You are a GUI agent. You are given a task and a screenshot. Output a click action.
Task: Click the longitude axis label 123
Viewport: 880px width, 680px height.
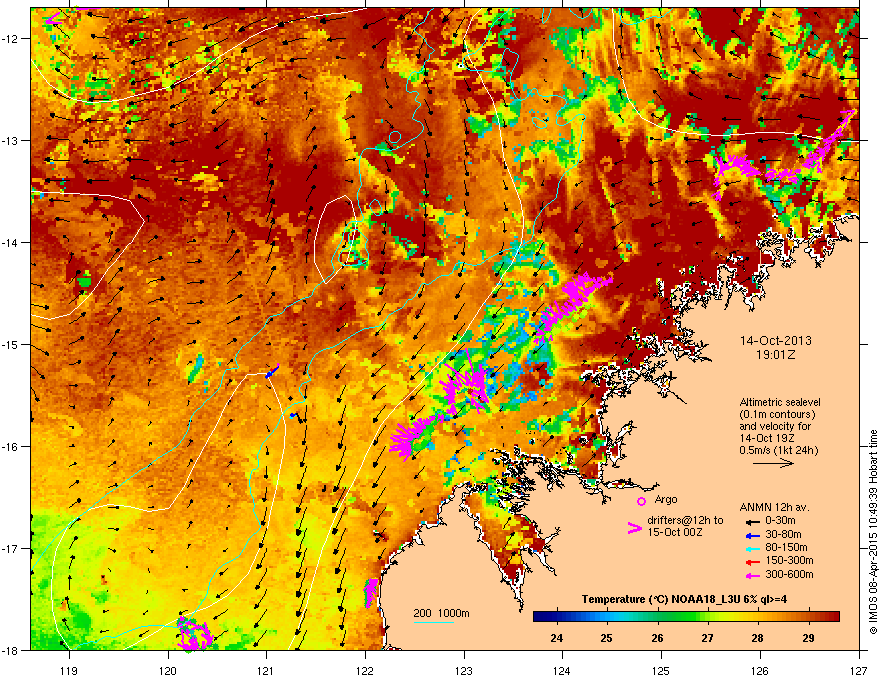coord(464,670)
